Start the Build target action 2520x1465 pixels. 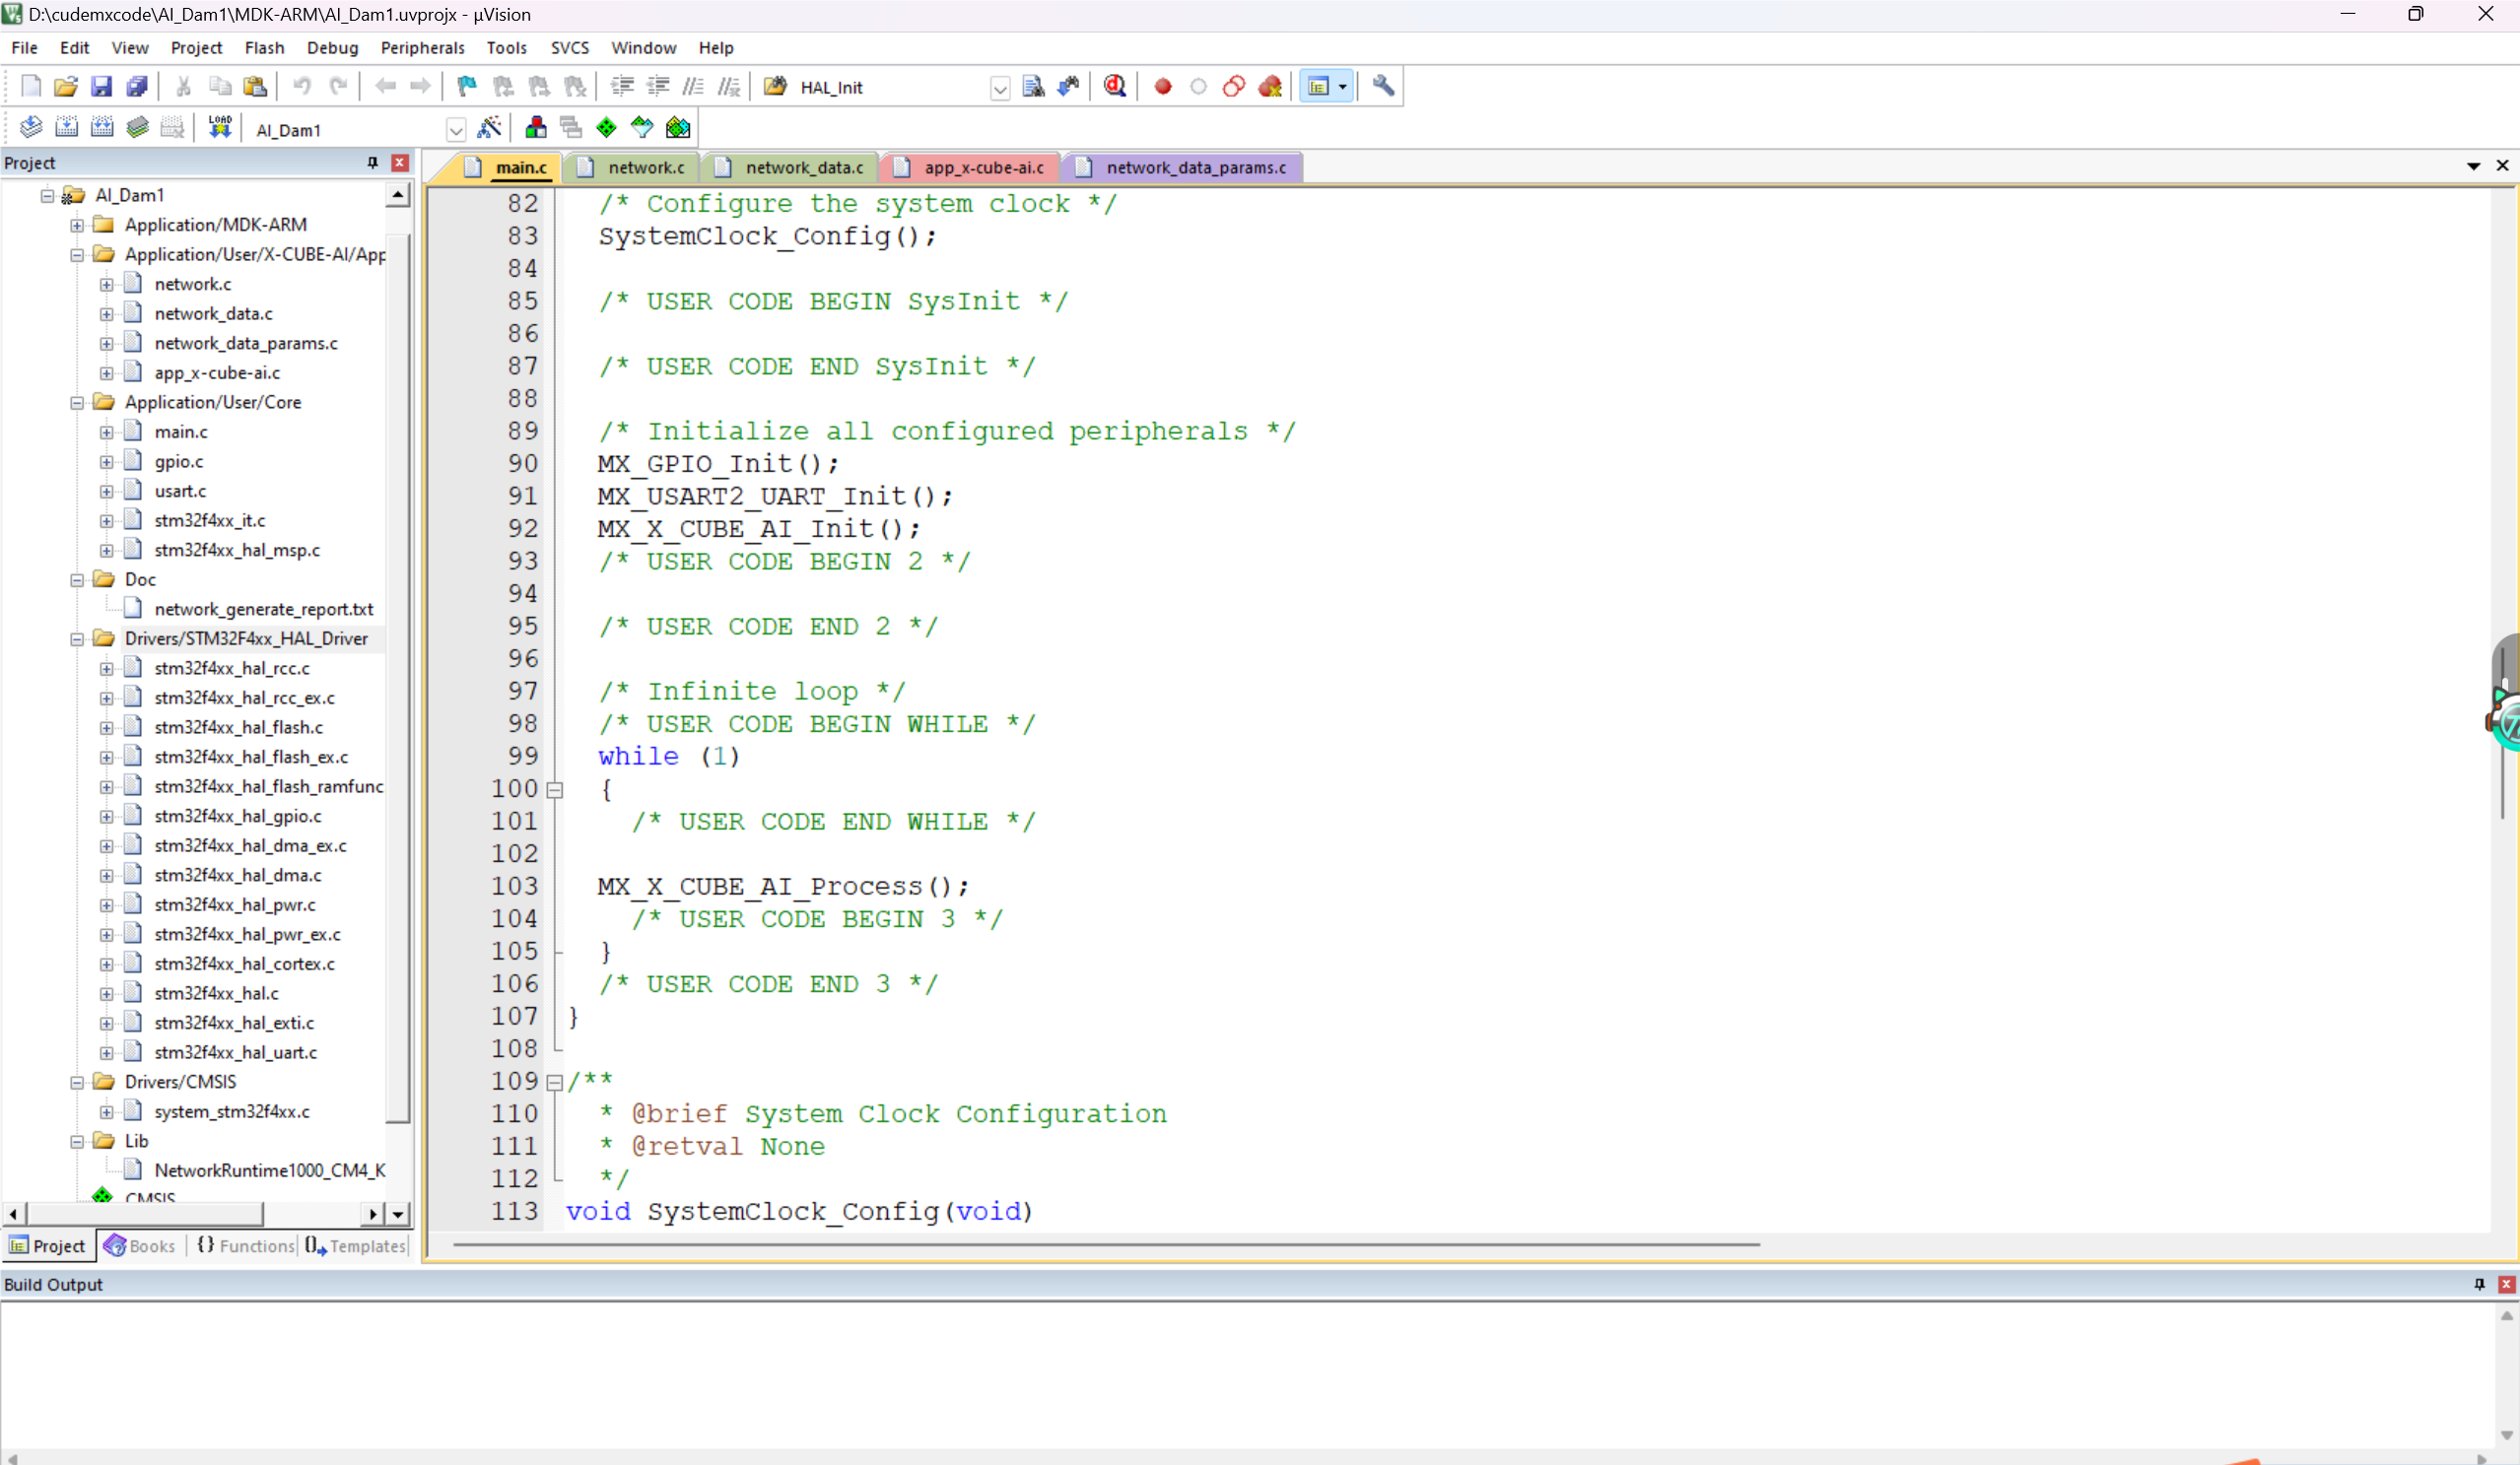66,127
